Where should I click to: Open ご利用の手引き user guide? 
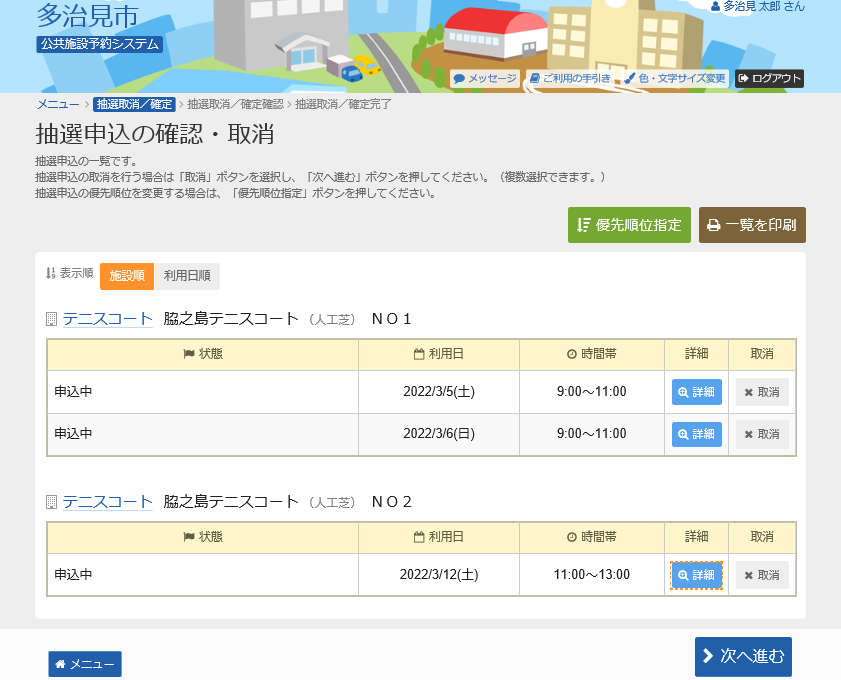(x=570, y=78)
